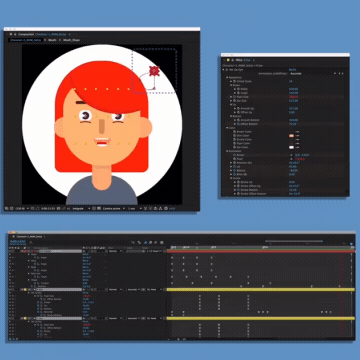Click Reset Exposure icon in viewer bar

[x=166, y=208]
